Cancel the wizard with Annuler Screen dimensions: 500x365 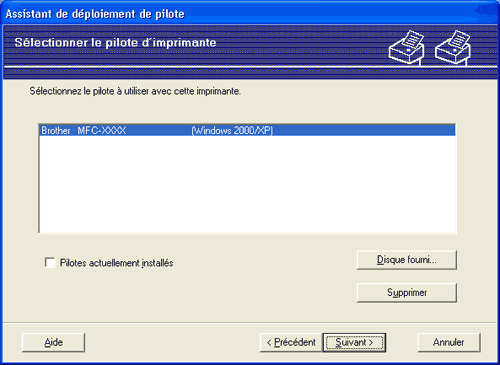(x=449, y=342)
